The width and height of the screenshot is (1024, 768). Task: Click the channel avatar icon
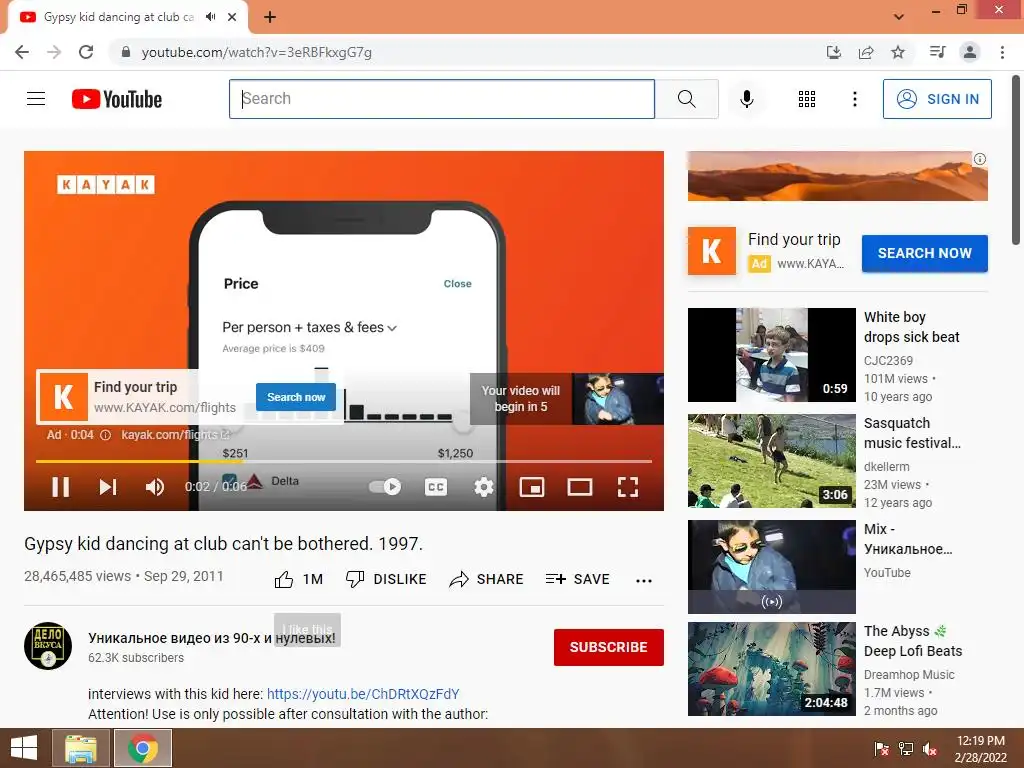tap(48, 646)
